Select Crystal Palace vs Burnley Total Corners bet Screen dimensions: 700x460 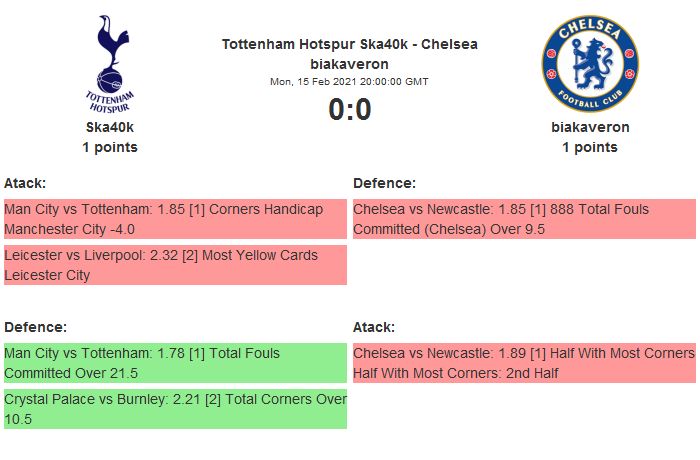(175, 409)
